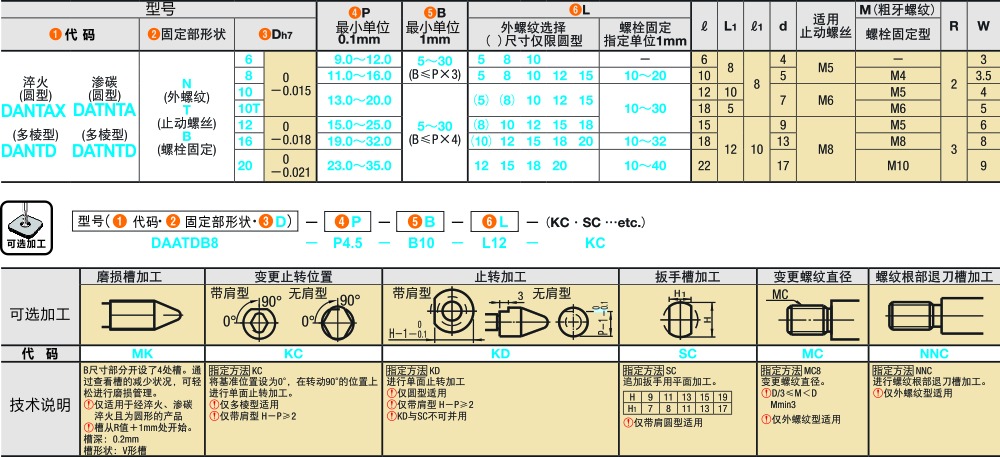1000x457 pixels.
Task: Click the B condition (B≤P×3)
Action: [435, 74]
